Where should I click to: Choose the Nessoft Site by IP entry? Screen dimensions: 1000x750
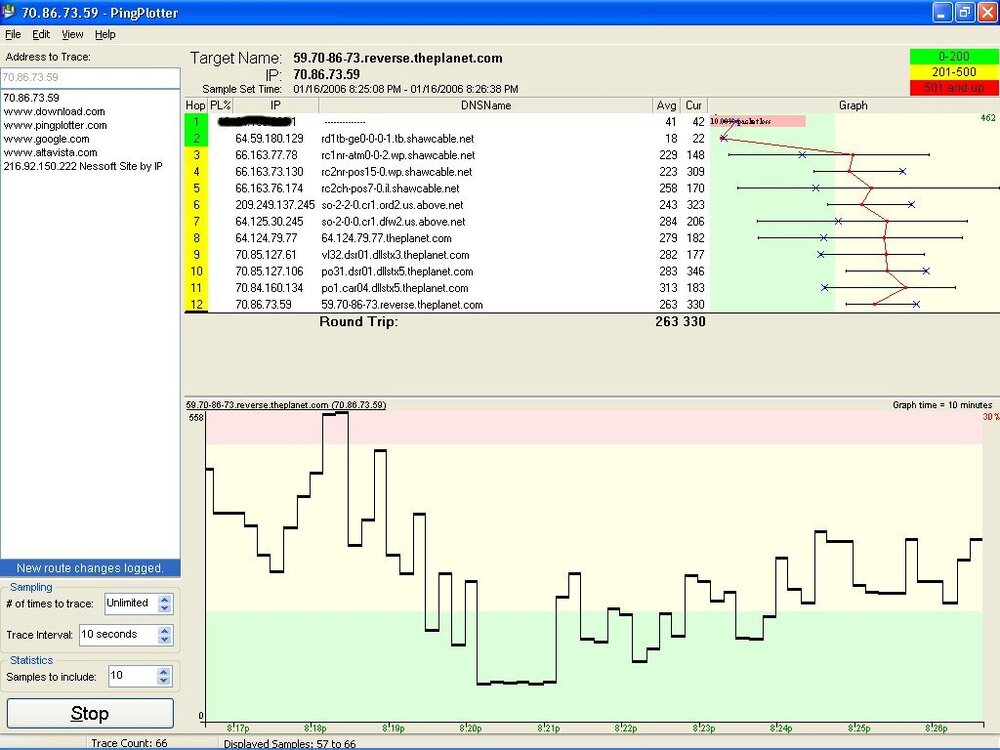pos(83,166)
